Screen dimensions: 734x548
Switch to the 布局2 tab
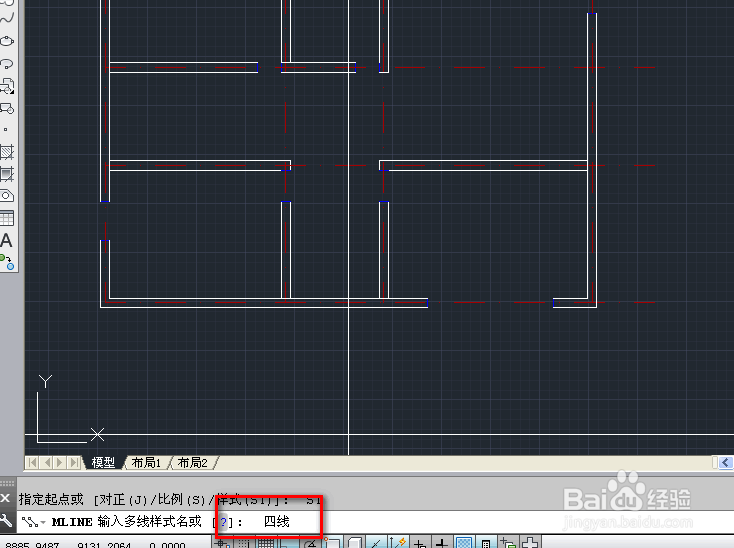tap(192, 463)
